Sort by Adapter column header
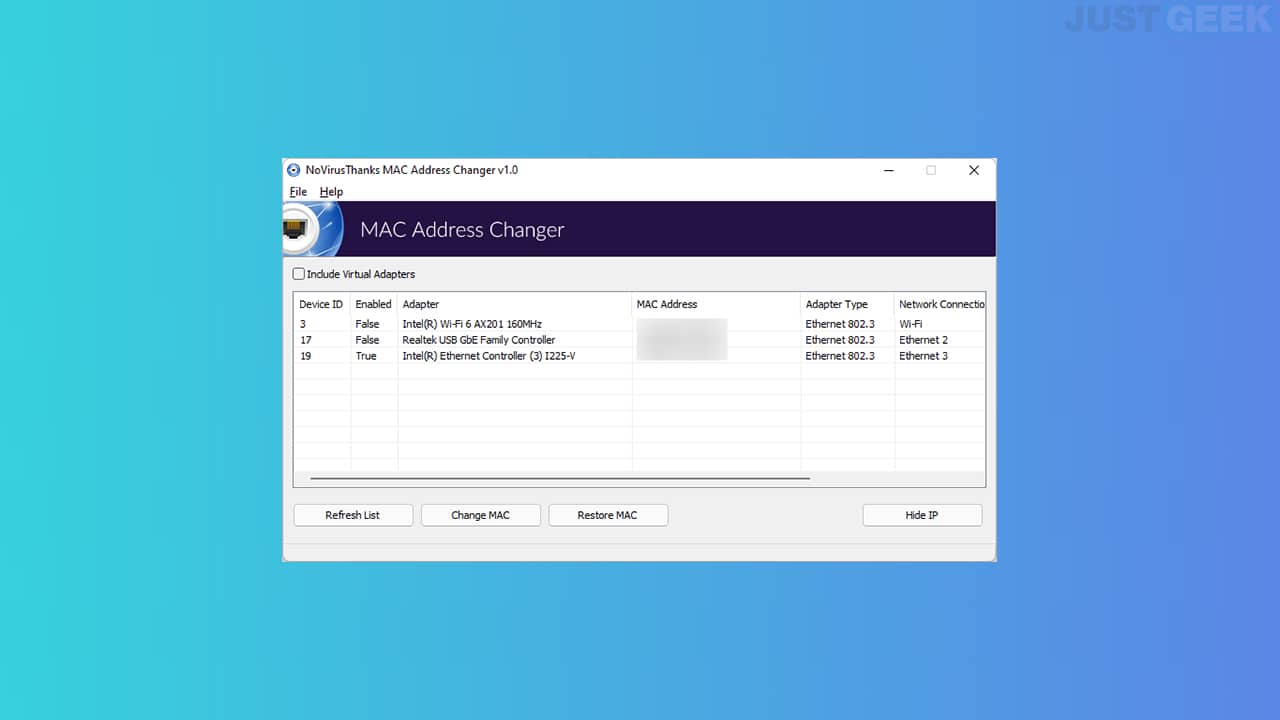This screenshot has height=720, width=1280. [x=515, y=304]
